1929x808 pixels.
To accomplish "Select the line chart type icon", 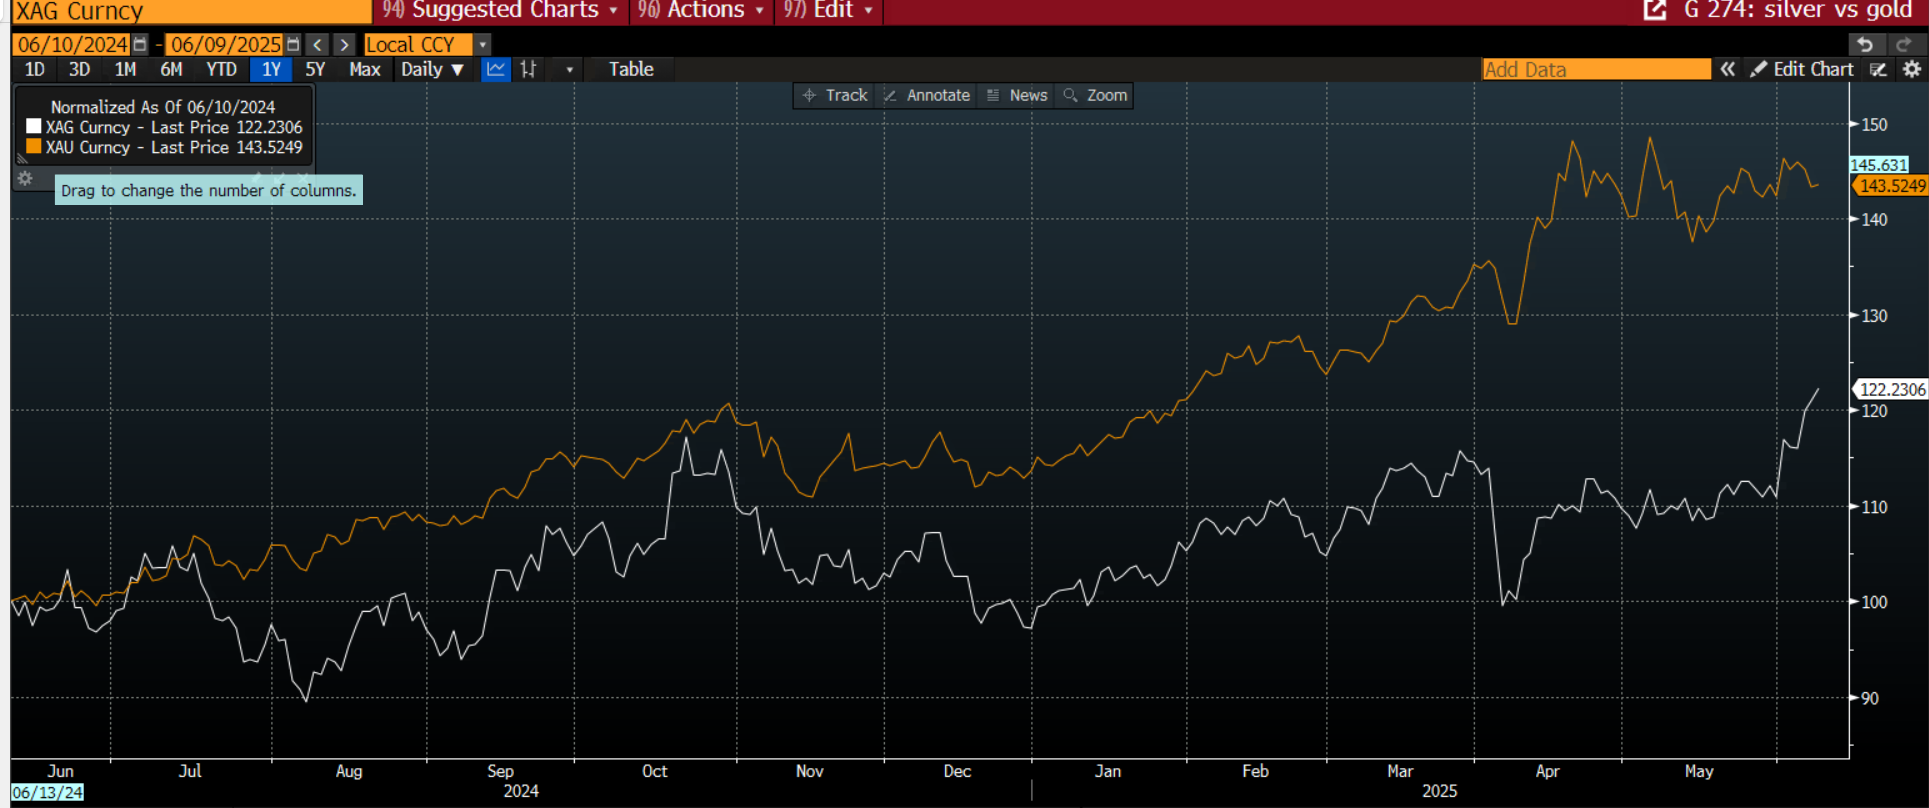I will pos(495,69).
